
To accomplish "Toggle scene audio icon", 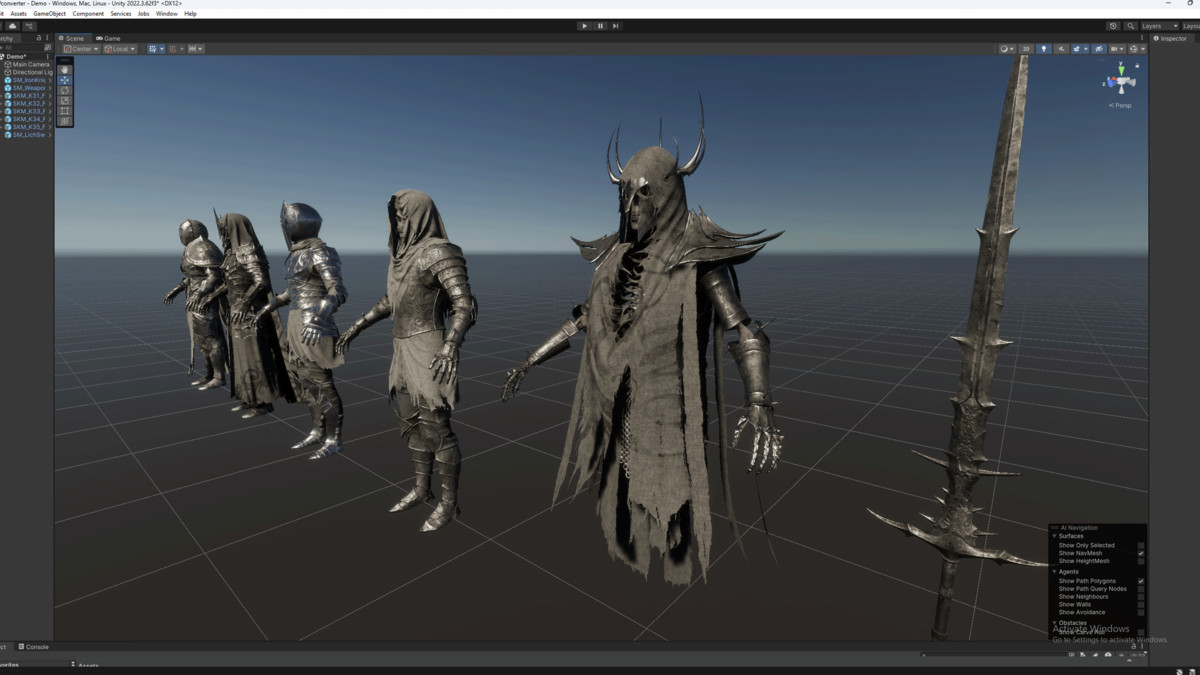I will (1061, 49).
